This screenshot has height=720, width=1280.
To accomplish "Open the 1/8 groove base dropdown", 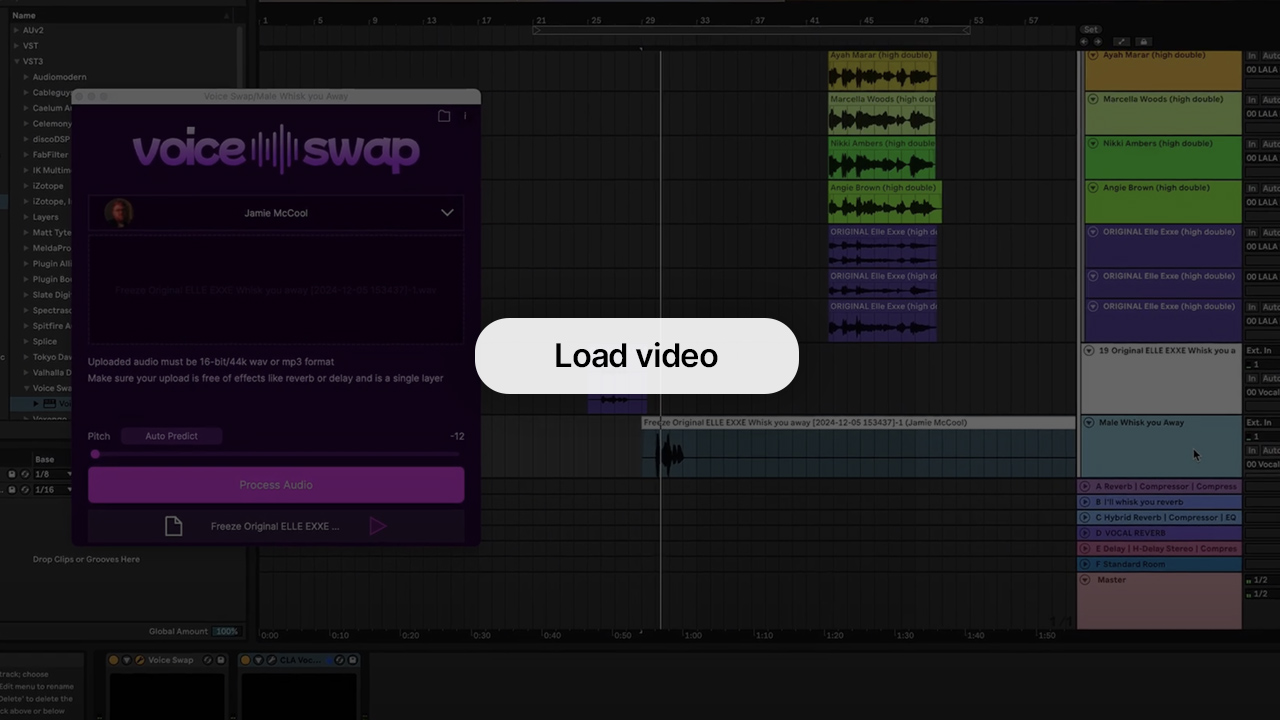I will coord(53,474).
